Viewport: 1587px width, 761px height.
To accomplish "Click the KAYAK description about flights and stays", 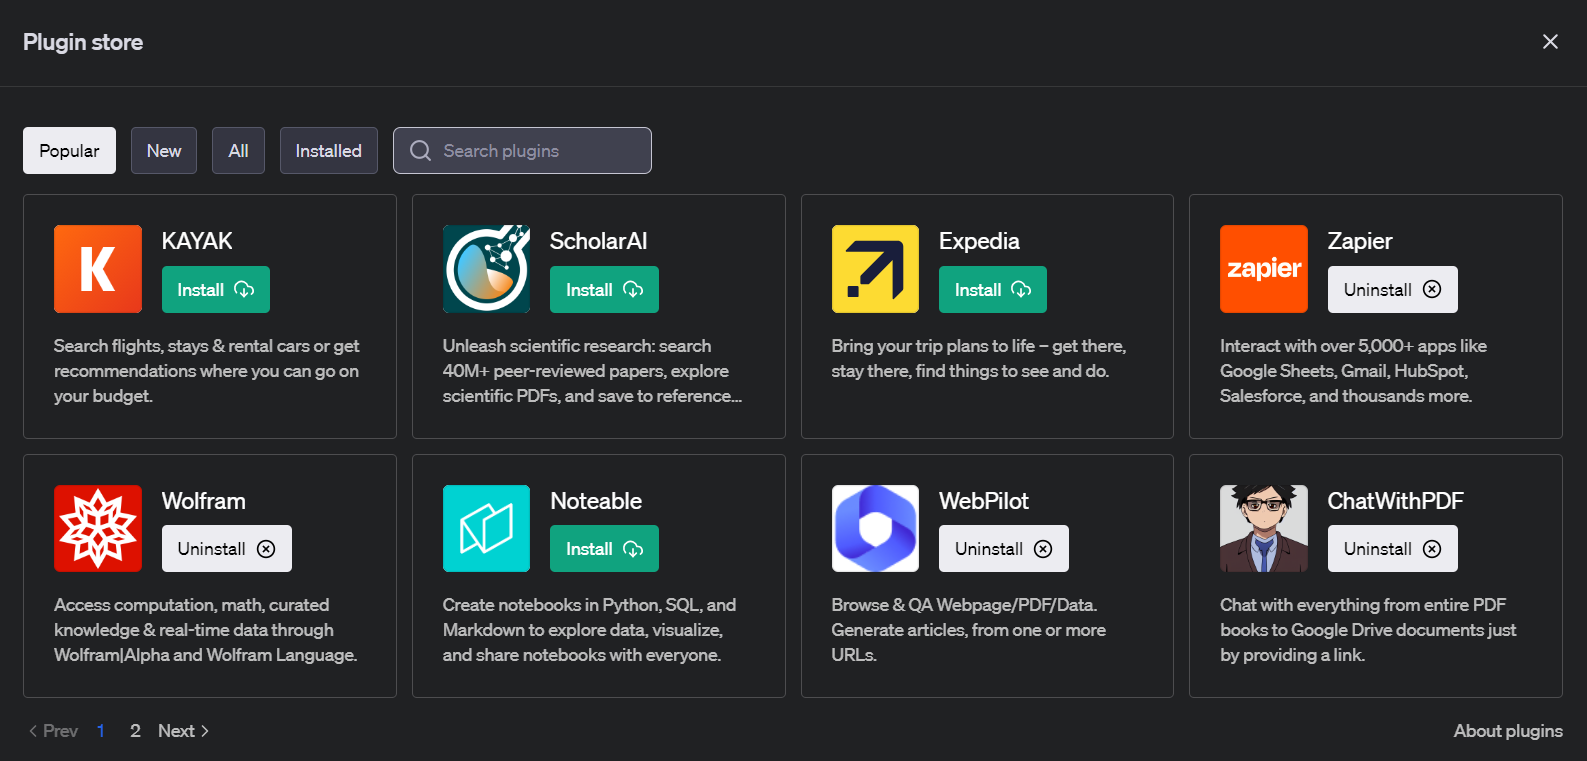I will coord(207,371).
